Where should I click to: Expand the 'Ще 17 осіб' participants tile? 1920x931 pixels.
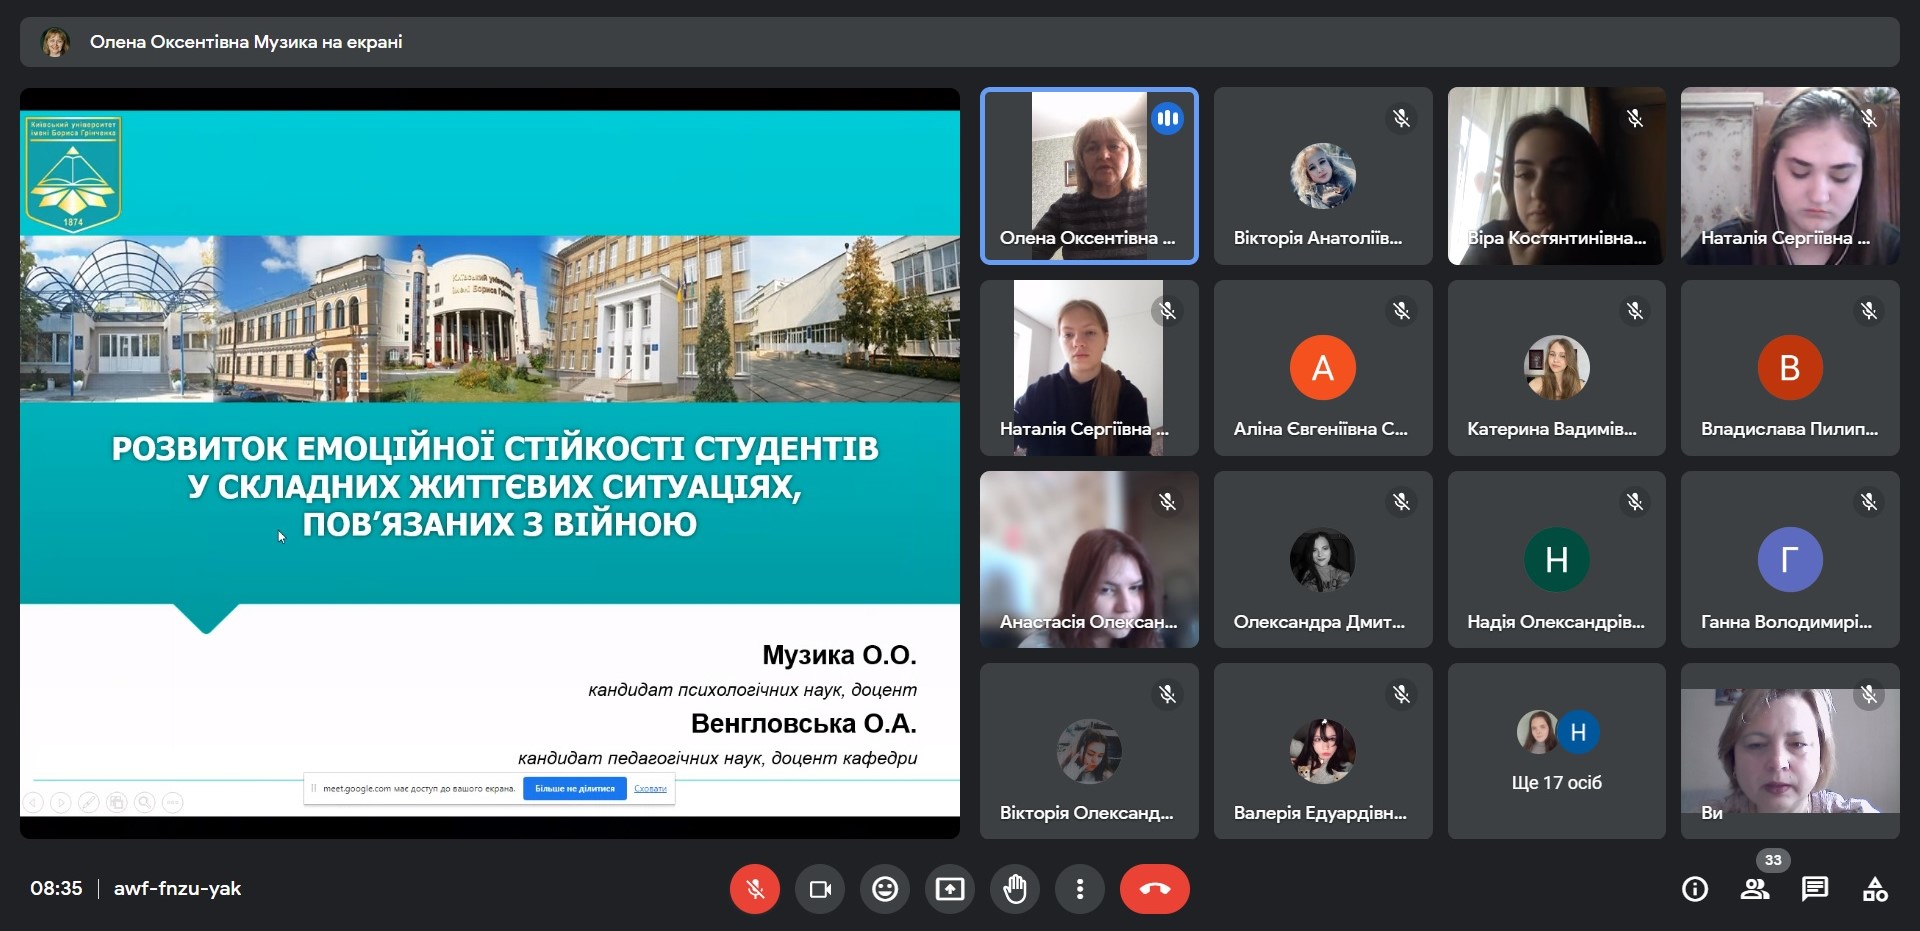(x=1556, y=751)
